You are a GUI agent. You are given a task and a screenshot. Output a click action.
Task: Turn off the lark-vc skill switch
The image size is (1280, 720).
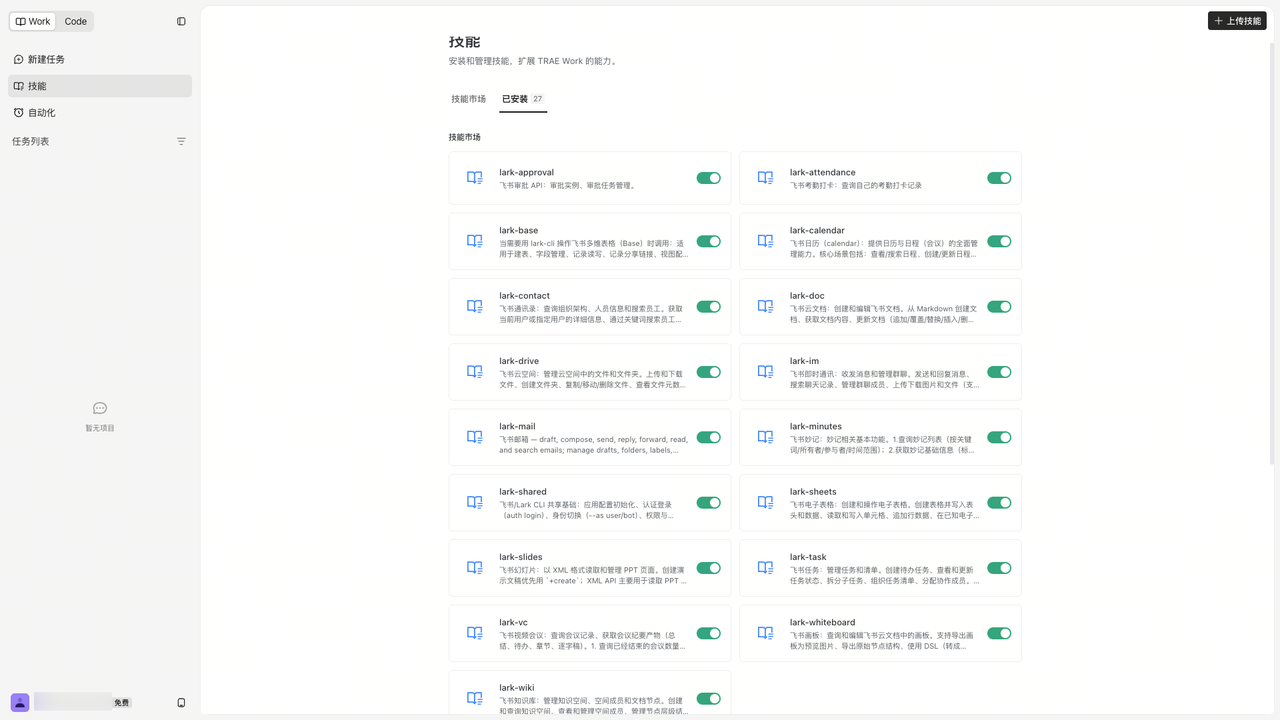tap(709, 633)
